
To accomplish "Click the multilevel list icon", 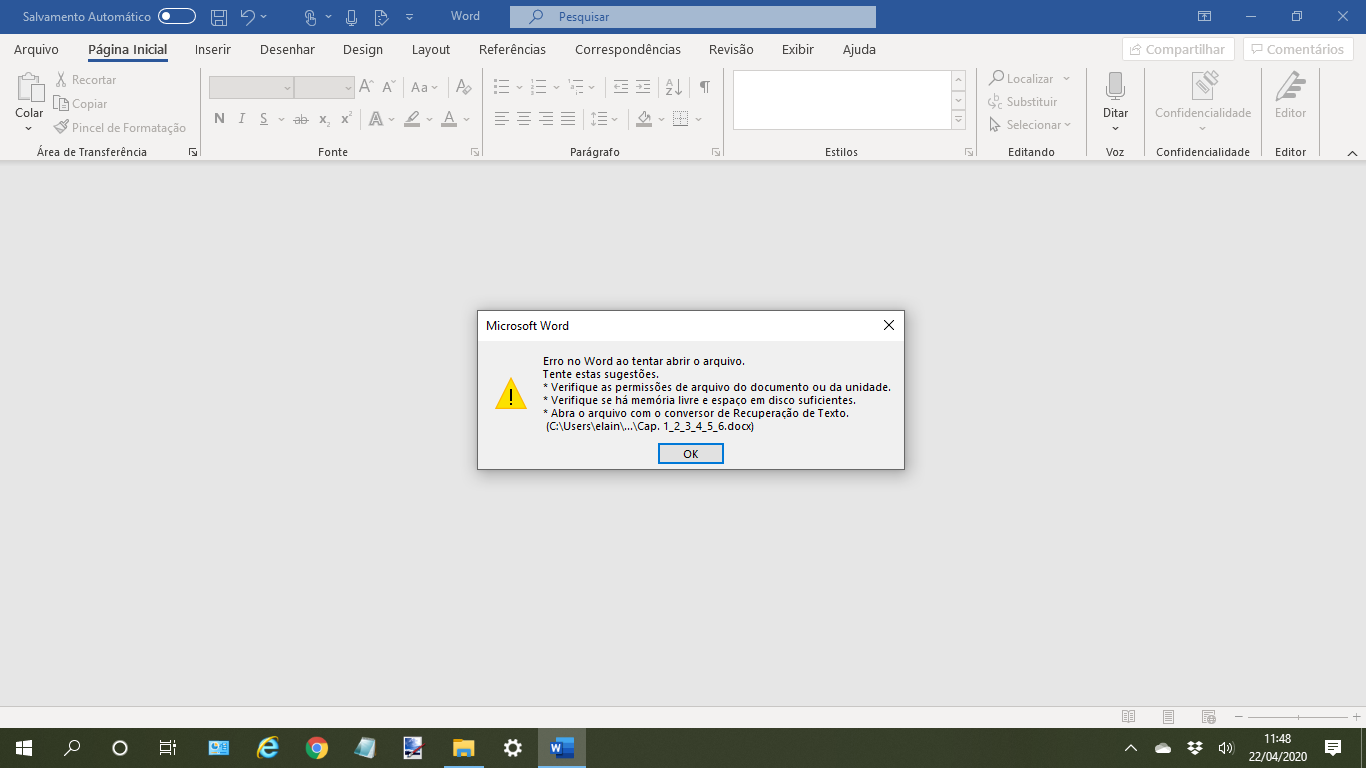I will tap(576, 87).
